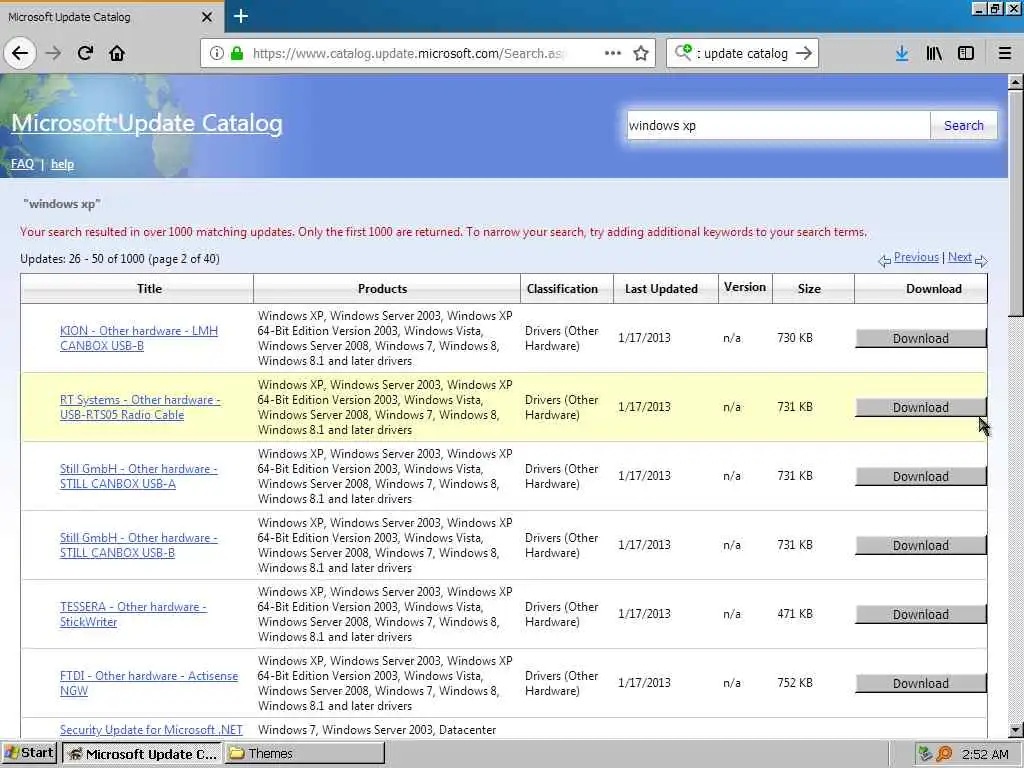The width and height of the screenshot is (1024, 768).
Task: Click the taskbar clock showing 2:52 AM
Action: point(984,754)
